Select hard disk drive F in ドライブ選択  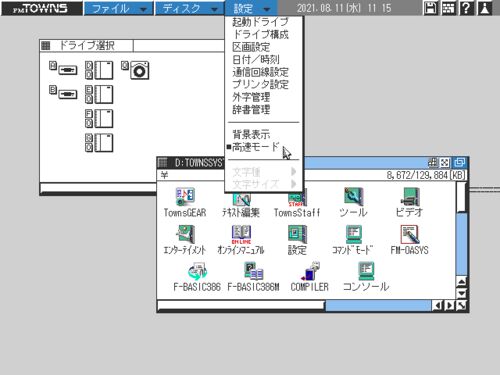[x=99, y=119]
